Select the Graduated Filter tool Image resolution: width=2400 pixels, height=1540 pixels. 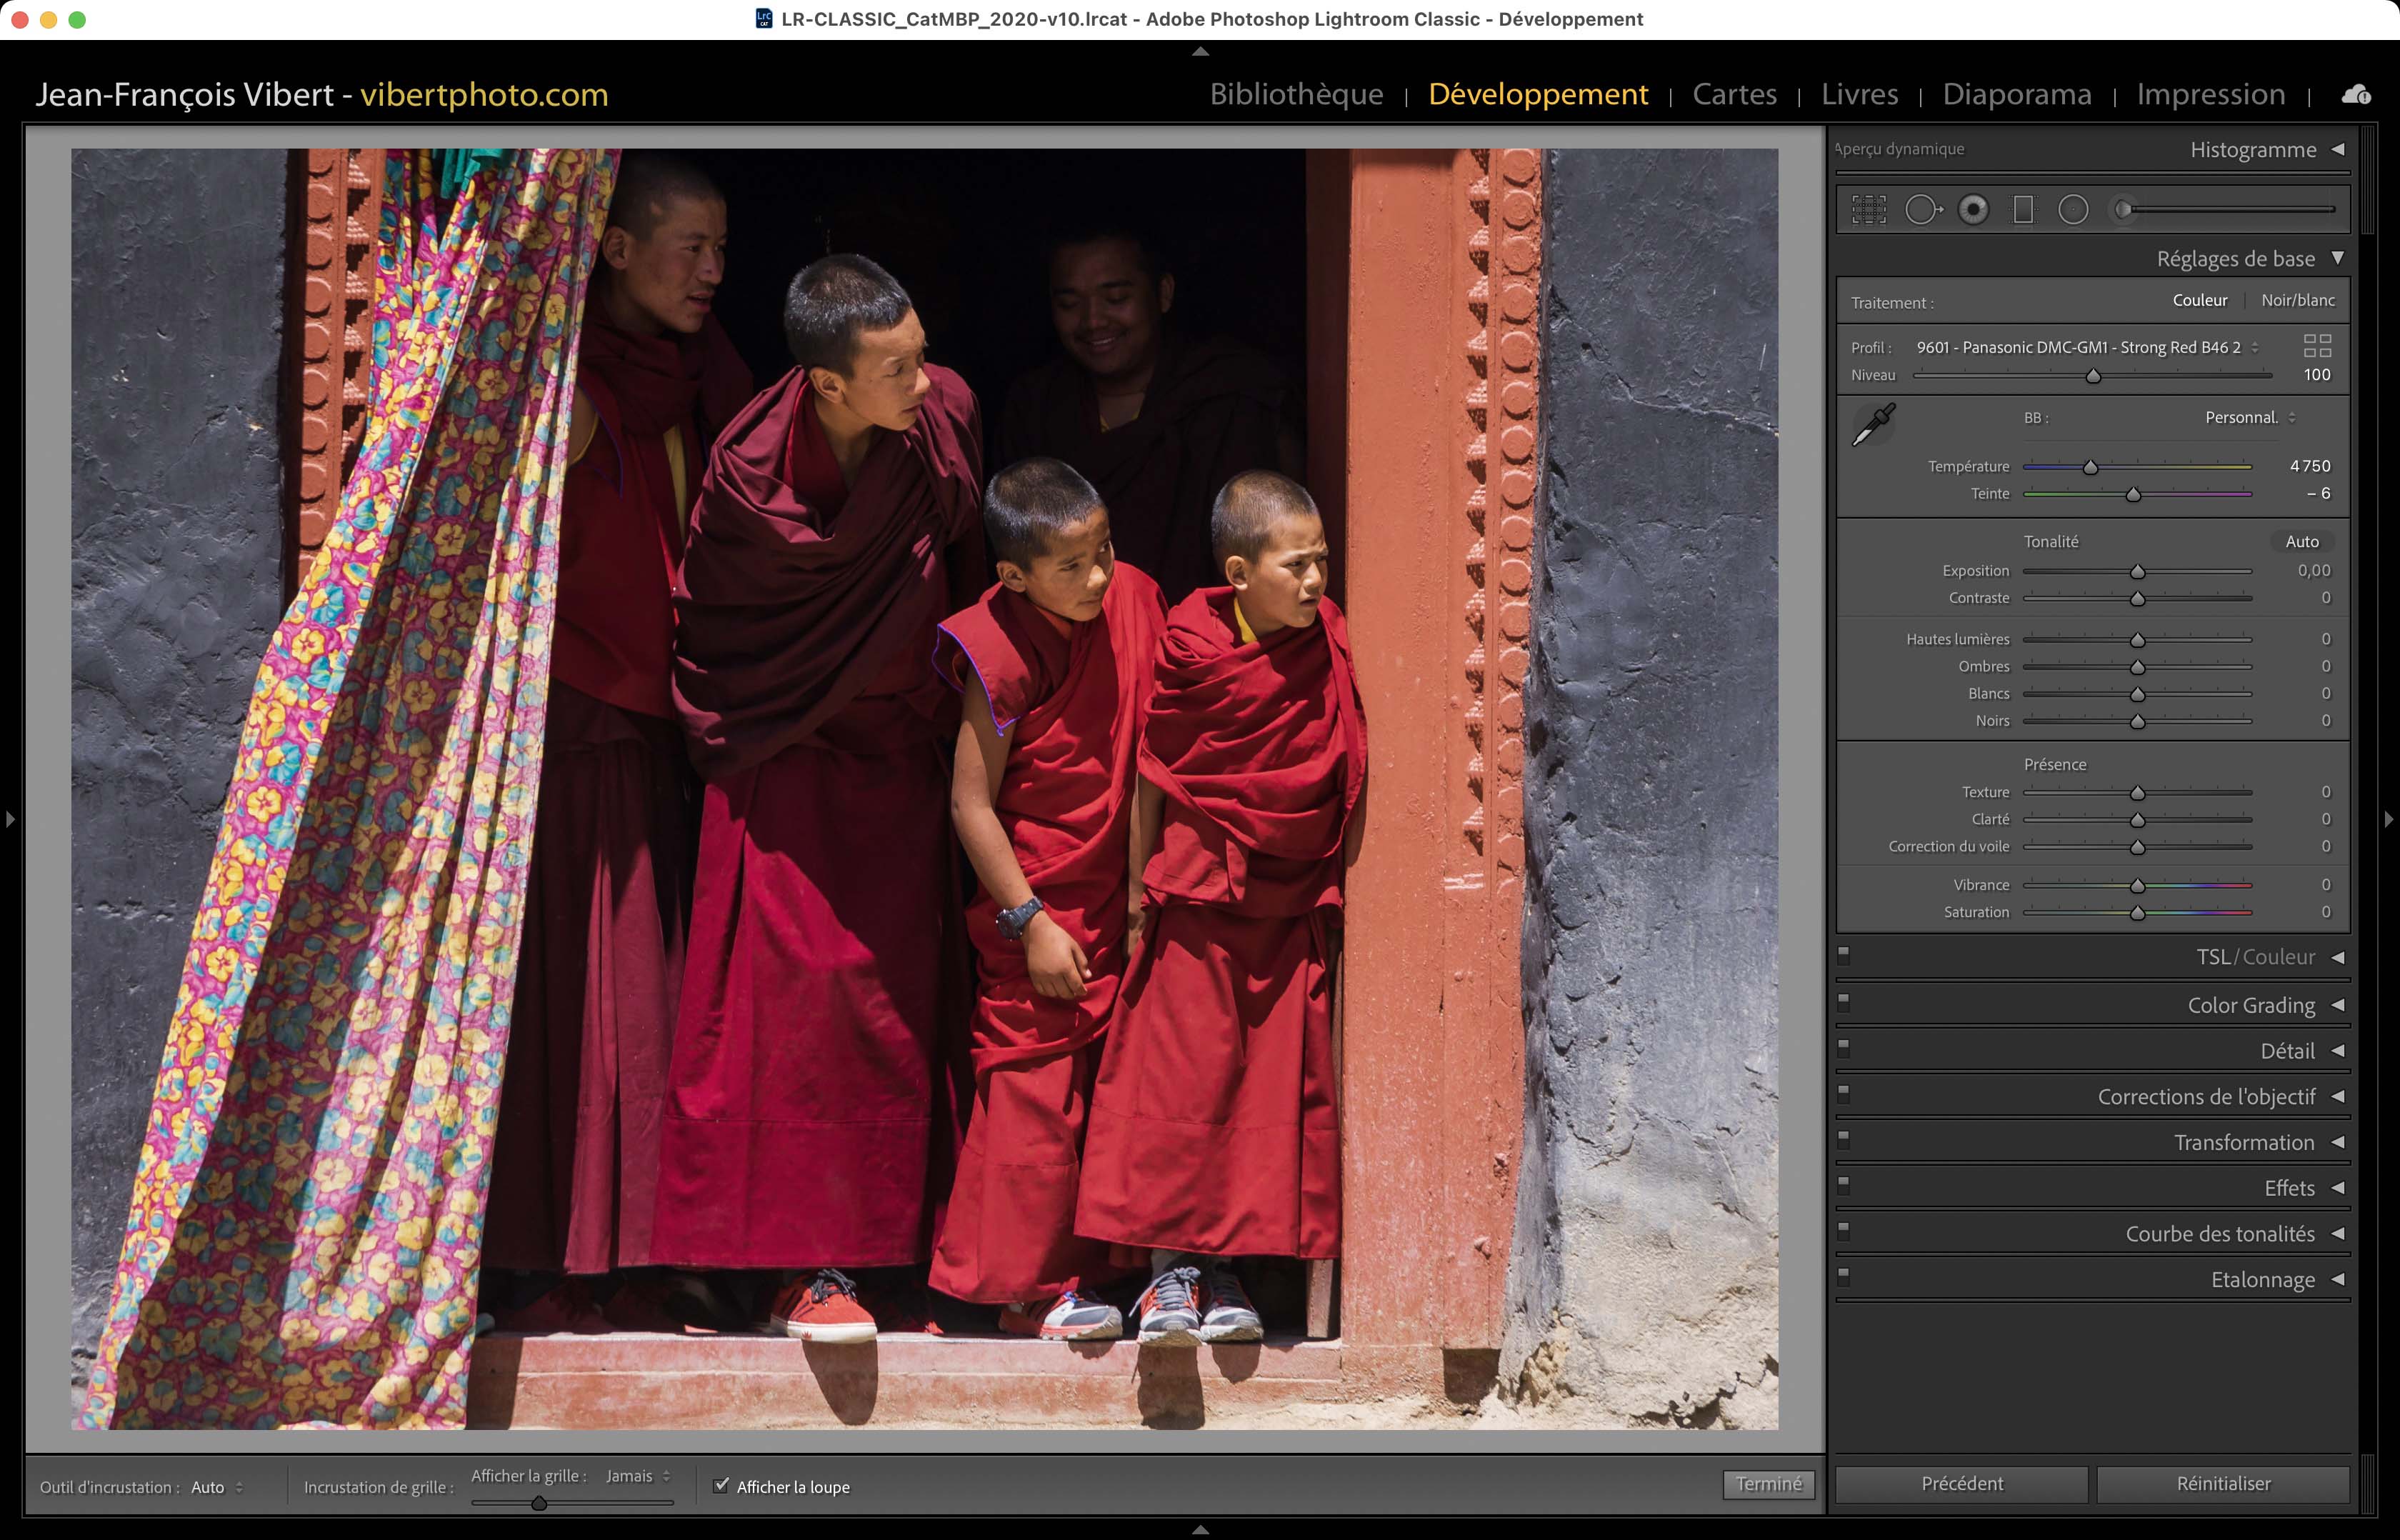click(x=2023, y=209)
